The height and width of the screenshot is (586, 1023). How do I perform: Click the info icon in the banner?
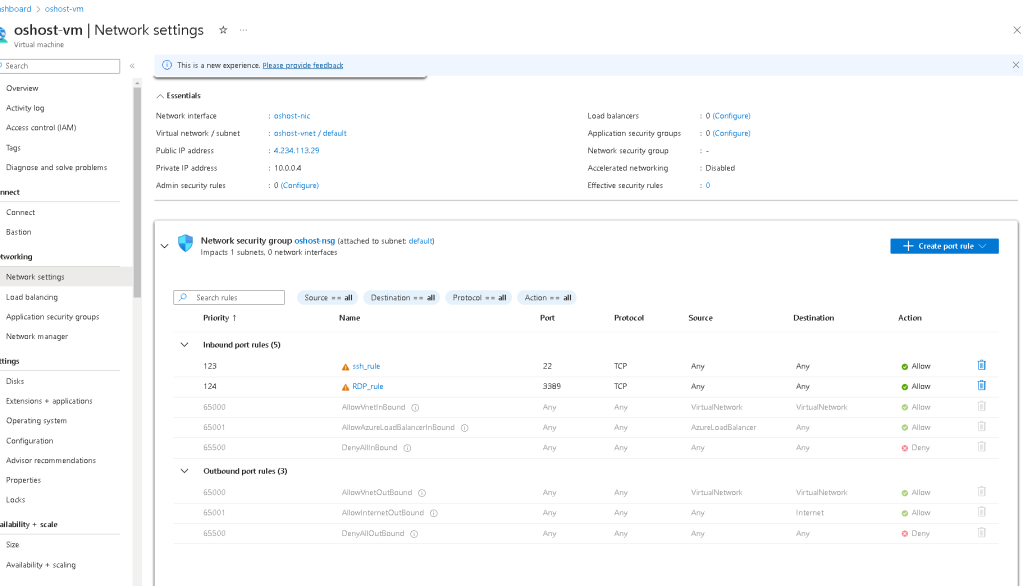(167, 65)
